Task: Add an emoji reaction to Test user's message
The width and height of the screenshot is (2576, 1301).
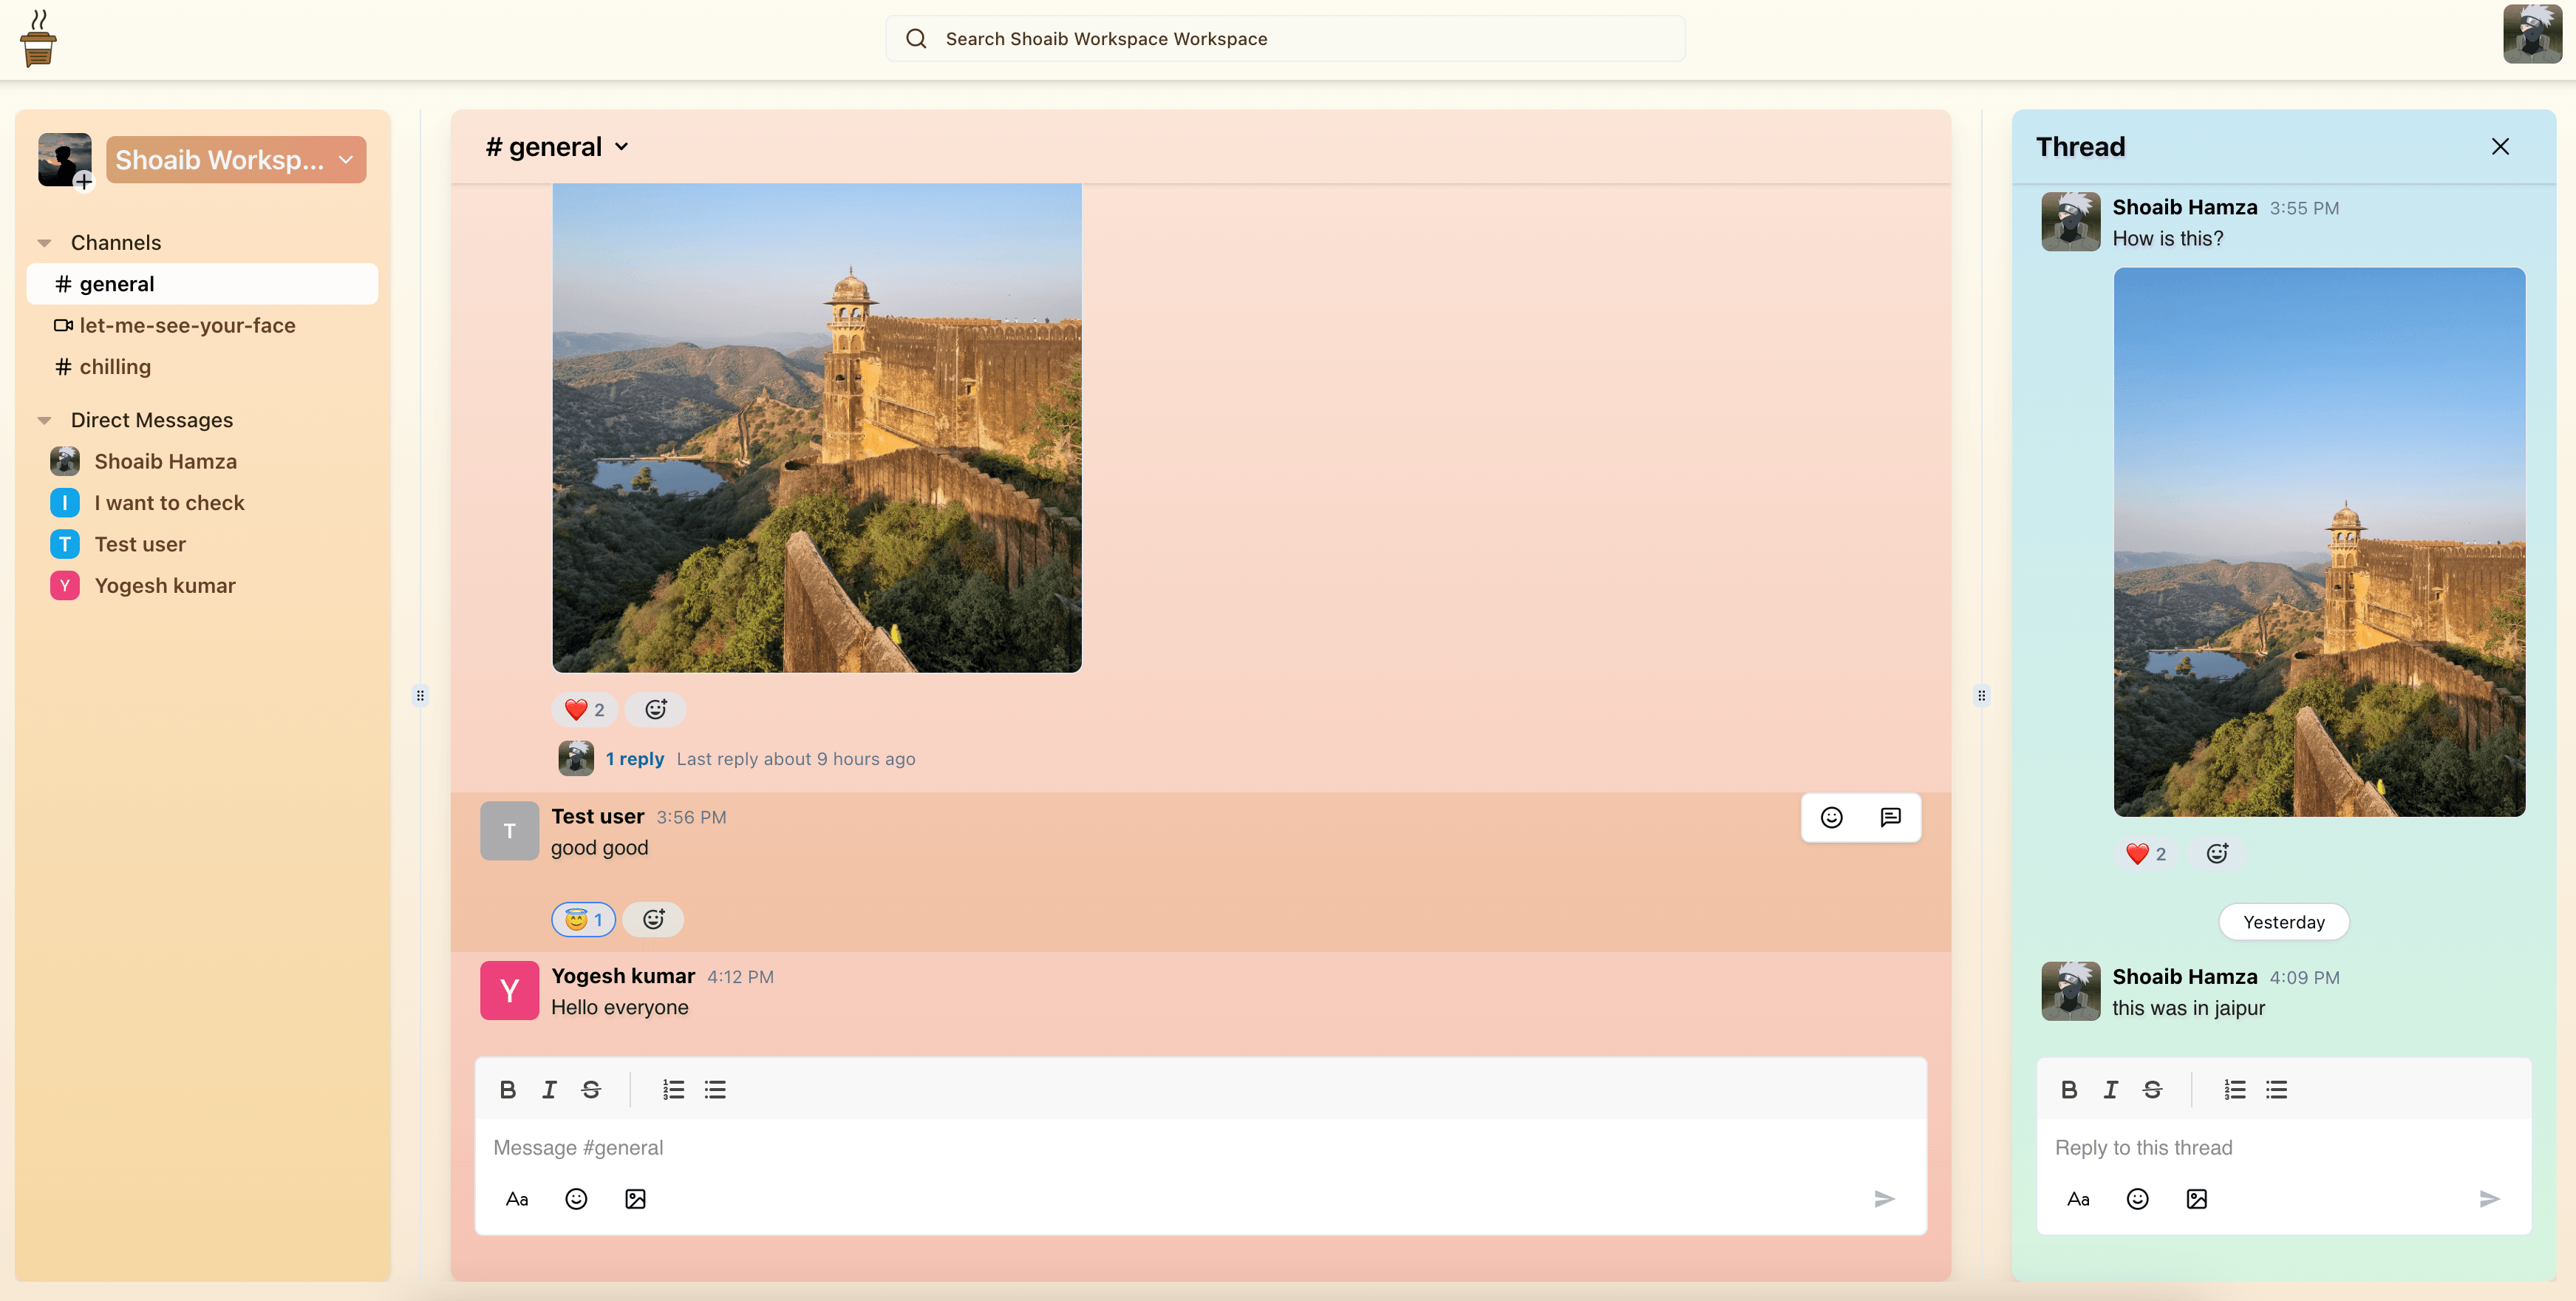Action: [x=1831, y=817]
